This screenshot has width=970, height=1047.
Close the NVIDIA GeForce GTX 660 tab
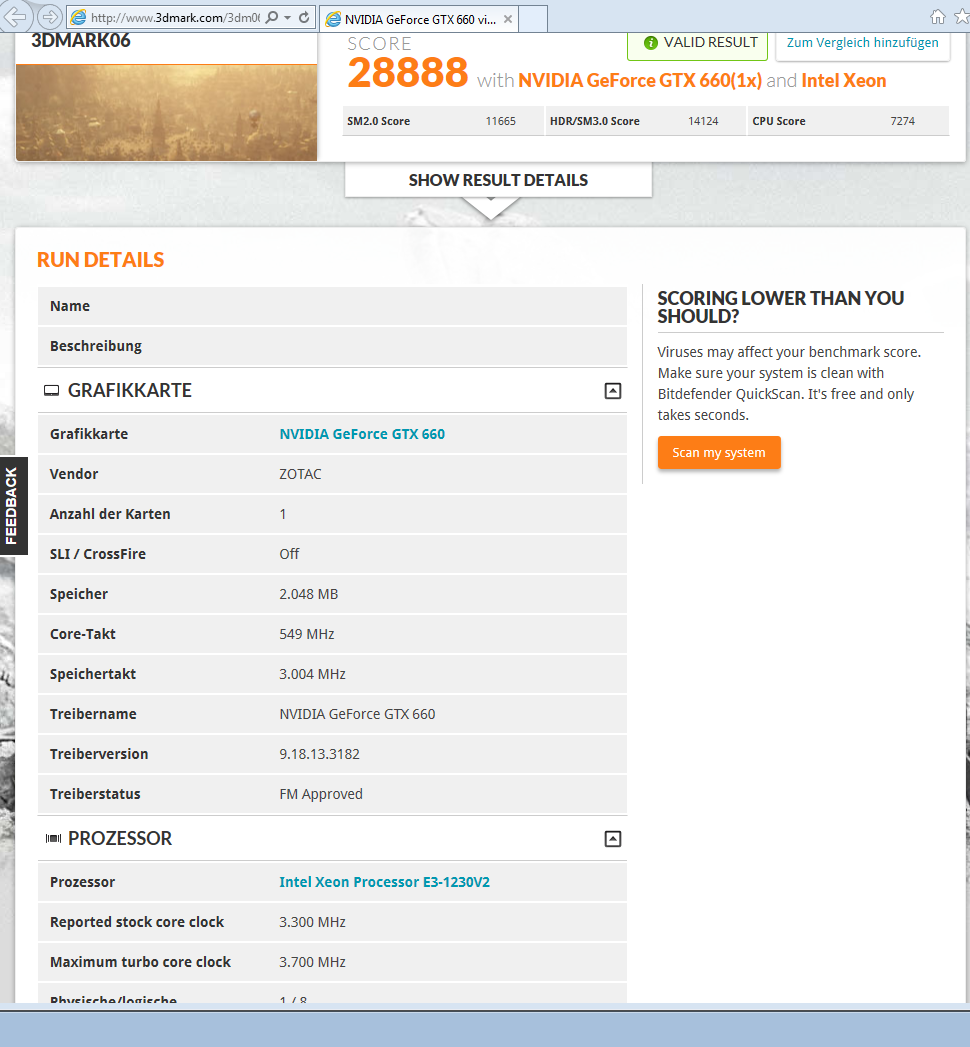coord(508,19)
